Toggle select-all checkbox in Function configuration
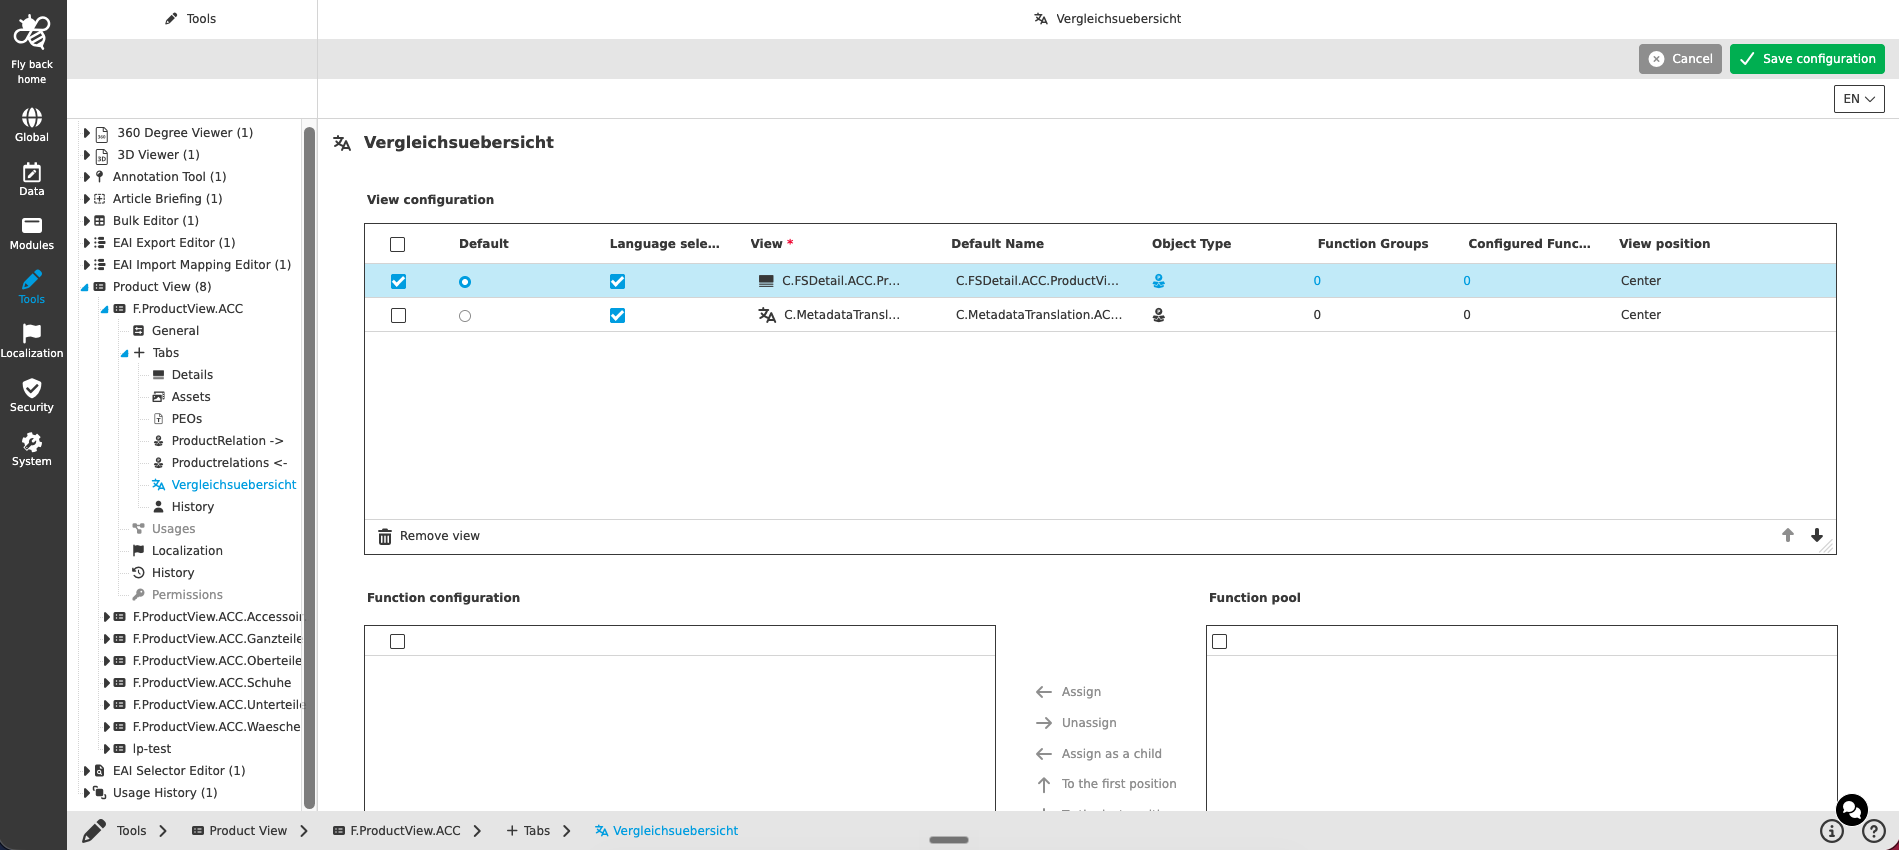The height and width of the screenshot is (850, 1899). pyautogui.click(x=398, y=642)
